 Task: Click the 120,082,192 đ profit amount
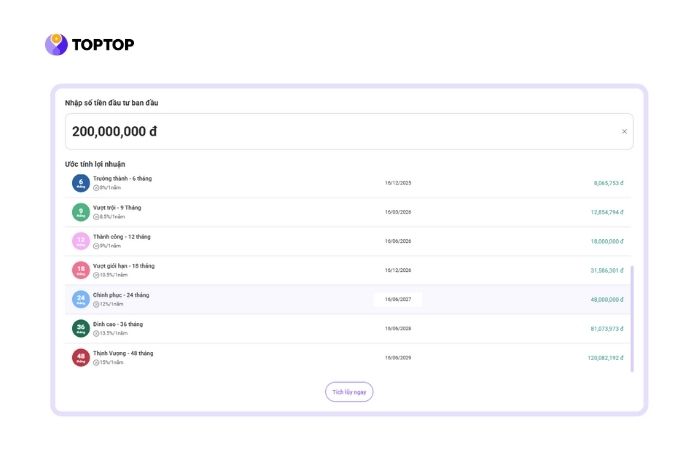(x=604, y=357)
